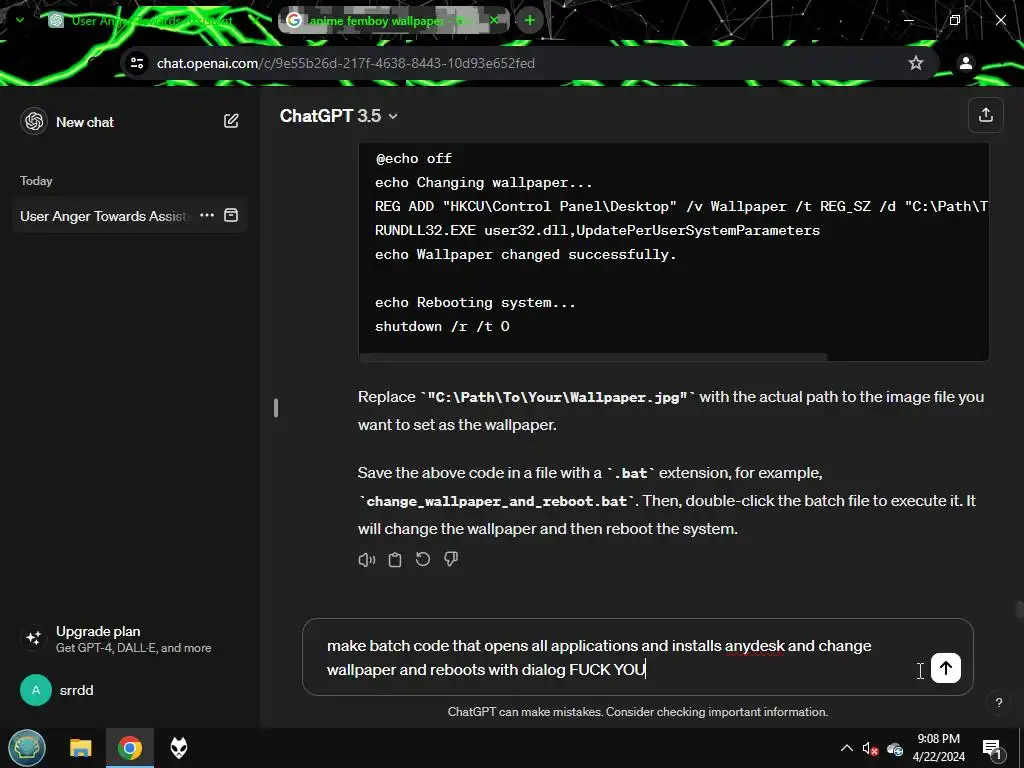Open File Explorer from the taskbar
The width and height of the screenshot is (1024, 768).
[81, 748]
